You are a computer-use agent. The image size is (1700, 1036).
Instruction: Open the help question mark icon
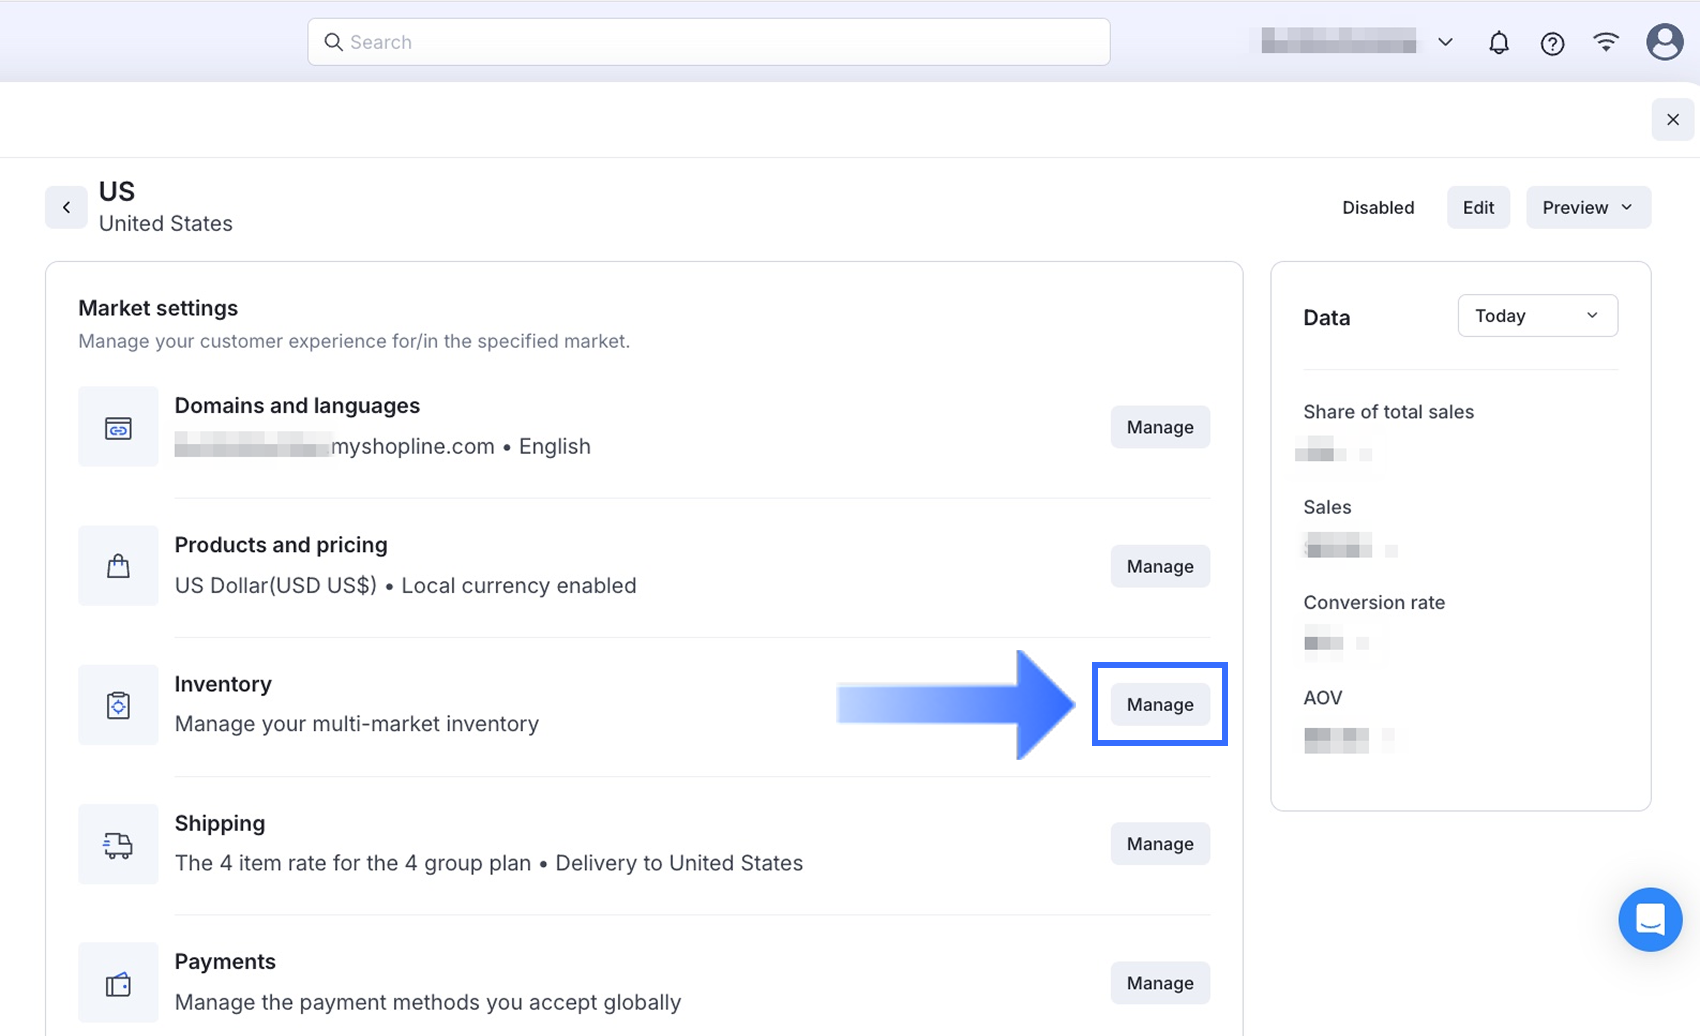point(1552,43)
